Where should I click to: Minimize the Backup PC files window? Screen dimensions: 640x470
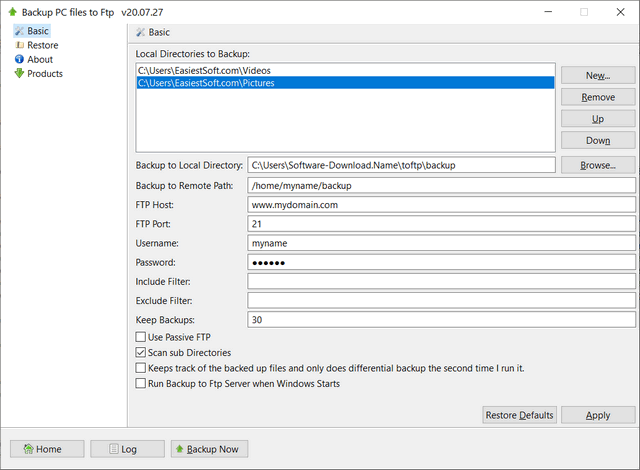(548, 12)
